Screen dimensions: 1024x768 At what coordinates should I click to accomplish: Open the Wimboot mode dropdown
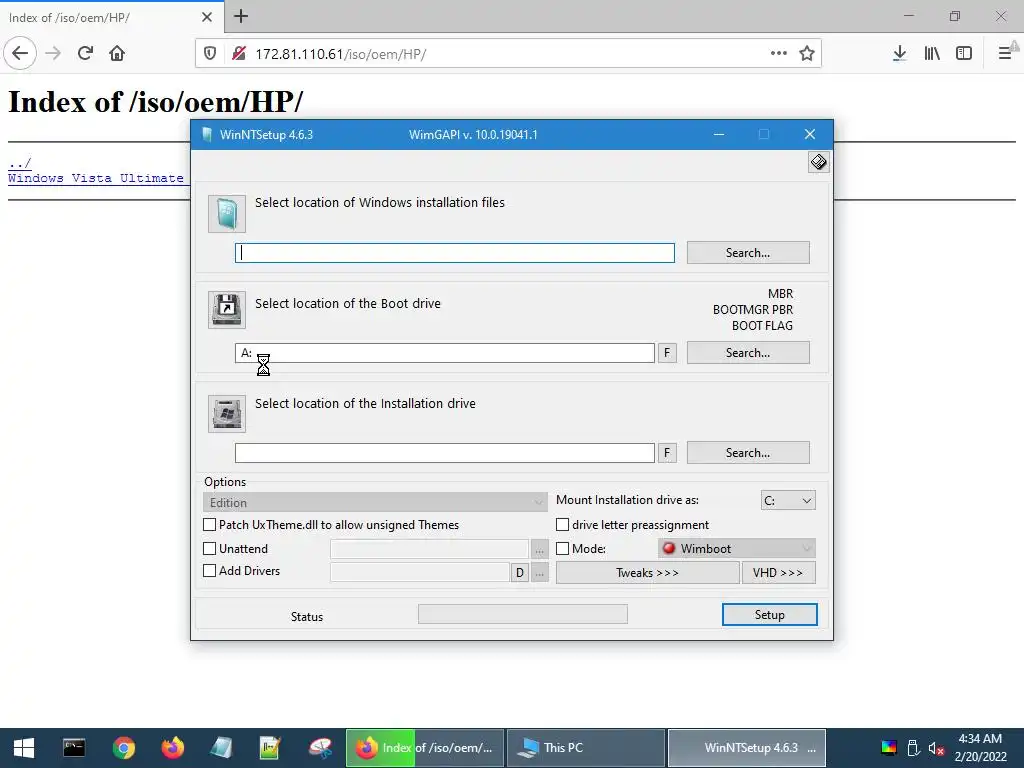coord(737,549)
